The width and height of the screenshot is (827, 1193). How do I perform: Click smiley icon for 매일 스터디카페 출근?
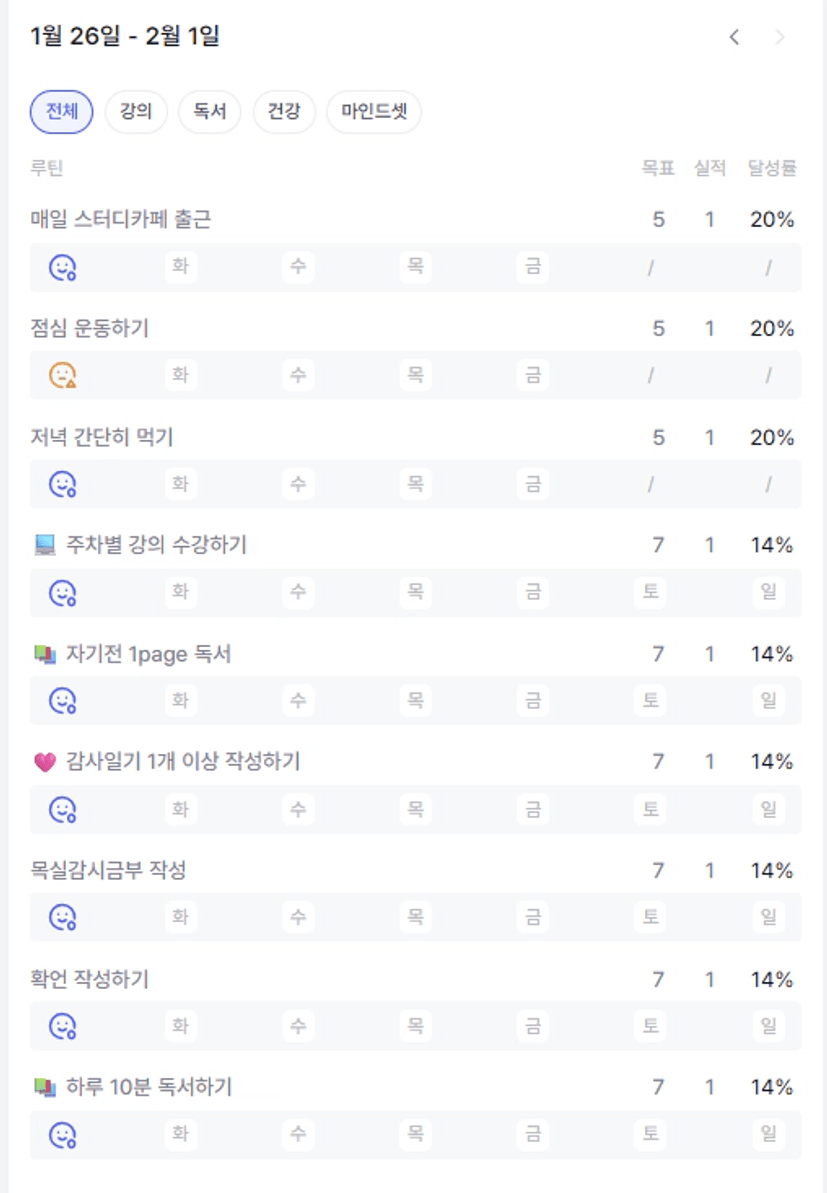click(x=63, y=267)
